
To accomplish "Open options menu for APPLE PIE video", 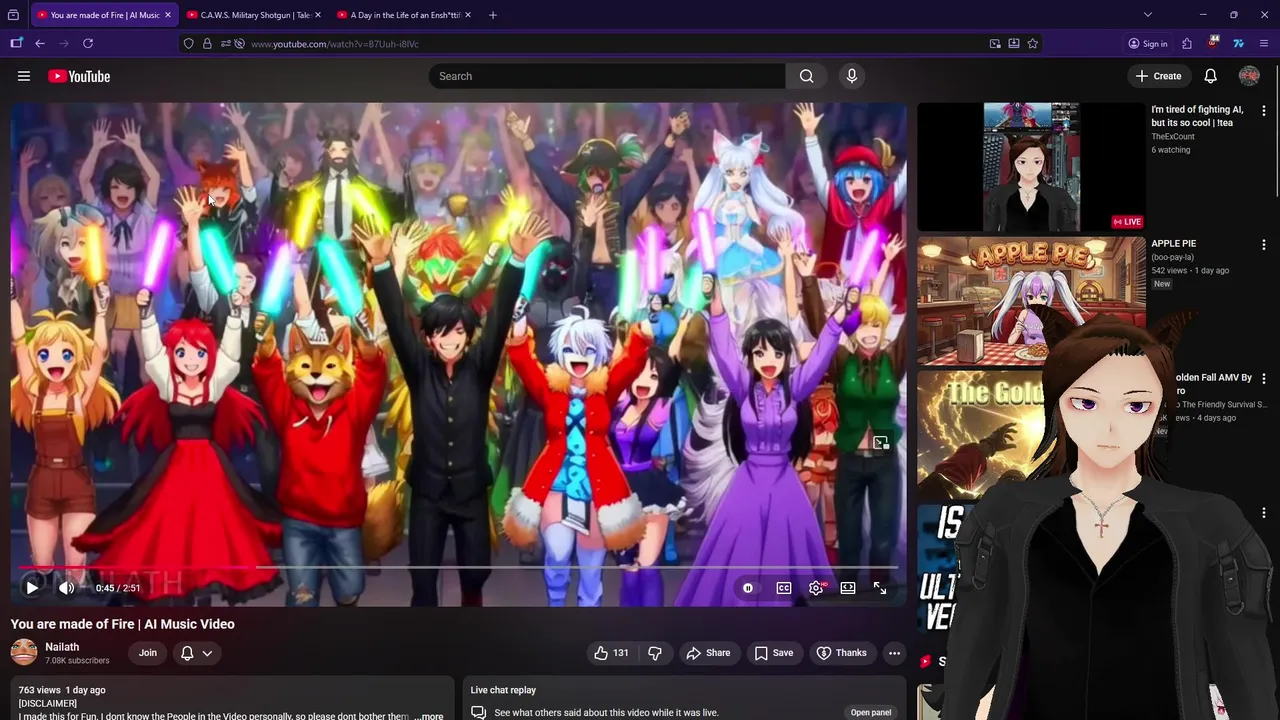I will 1264,245.
